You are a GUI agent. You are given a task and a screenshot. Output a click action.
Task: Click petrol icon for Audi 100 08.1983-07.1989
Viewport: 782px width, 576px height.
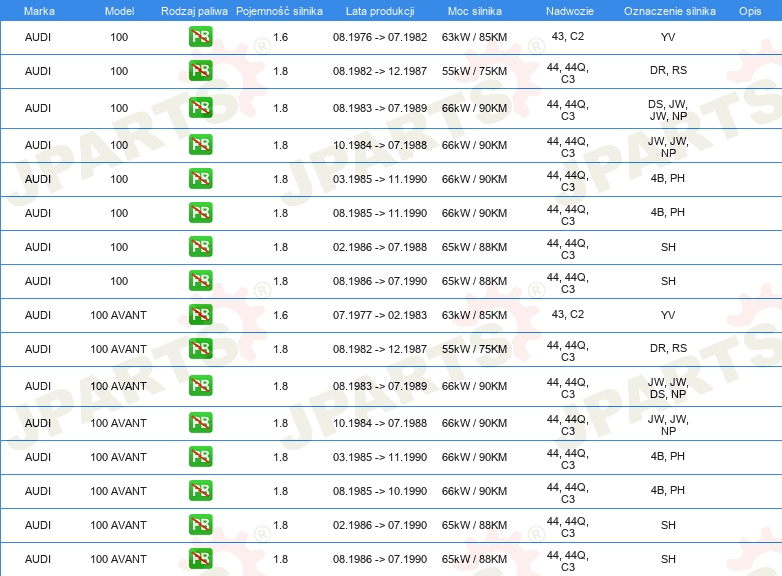click(x=200, y=108)
